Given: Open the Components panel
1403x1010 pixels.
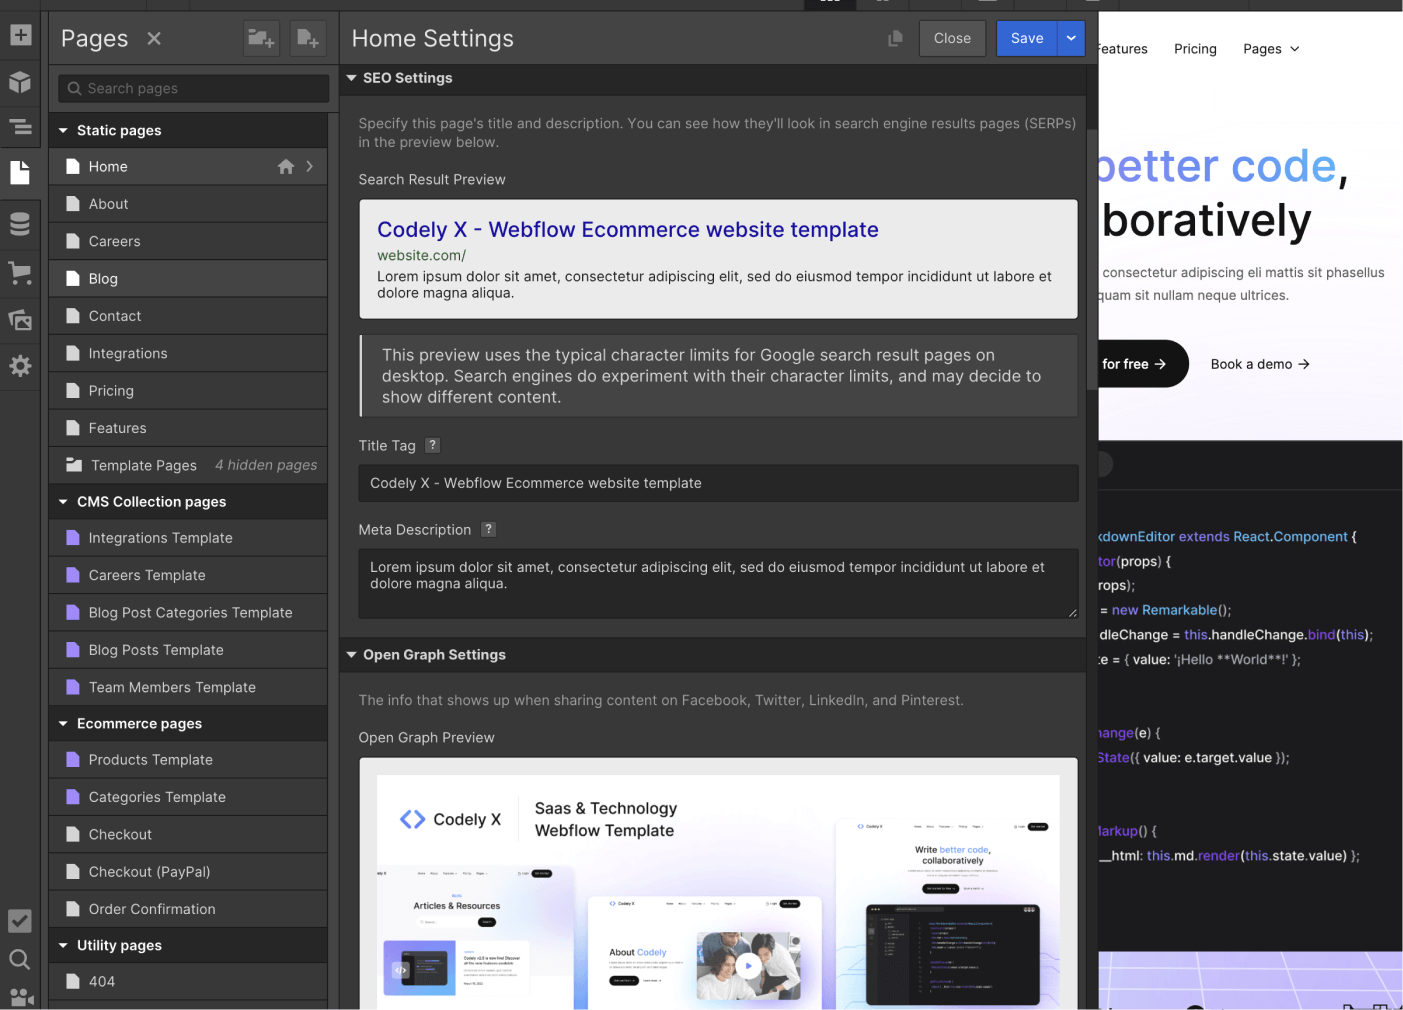Looking at the screenshot, I should (20, 82).
